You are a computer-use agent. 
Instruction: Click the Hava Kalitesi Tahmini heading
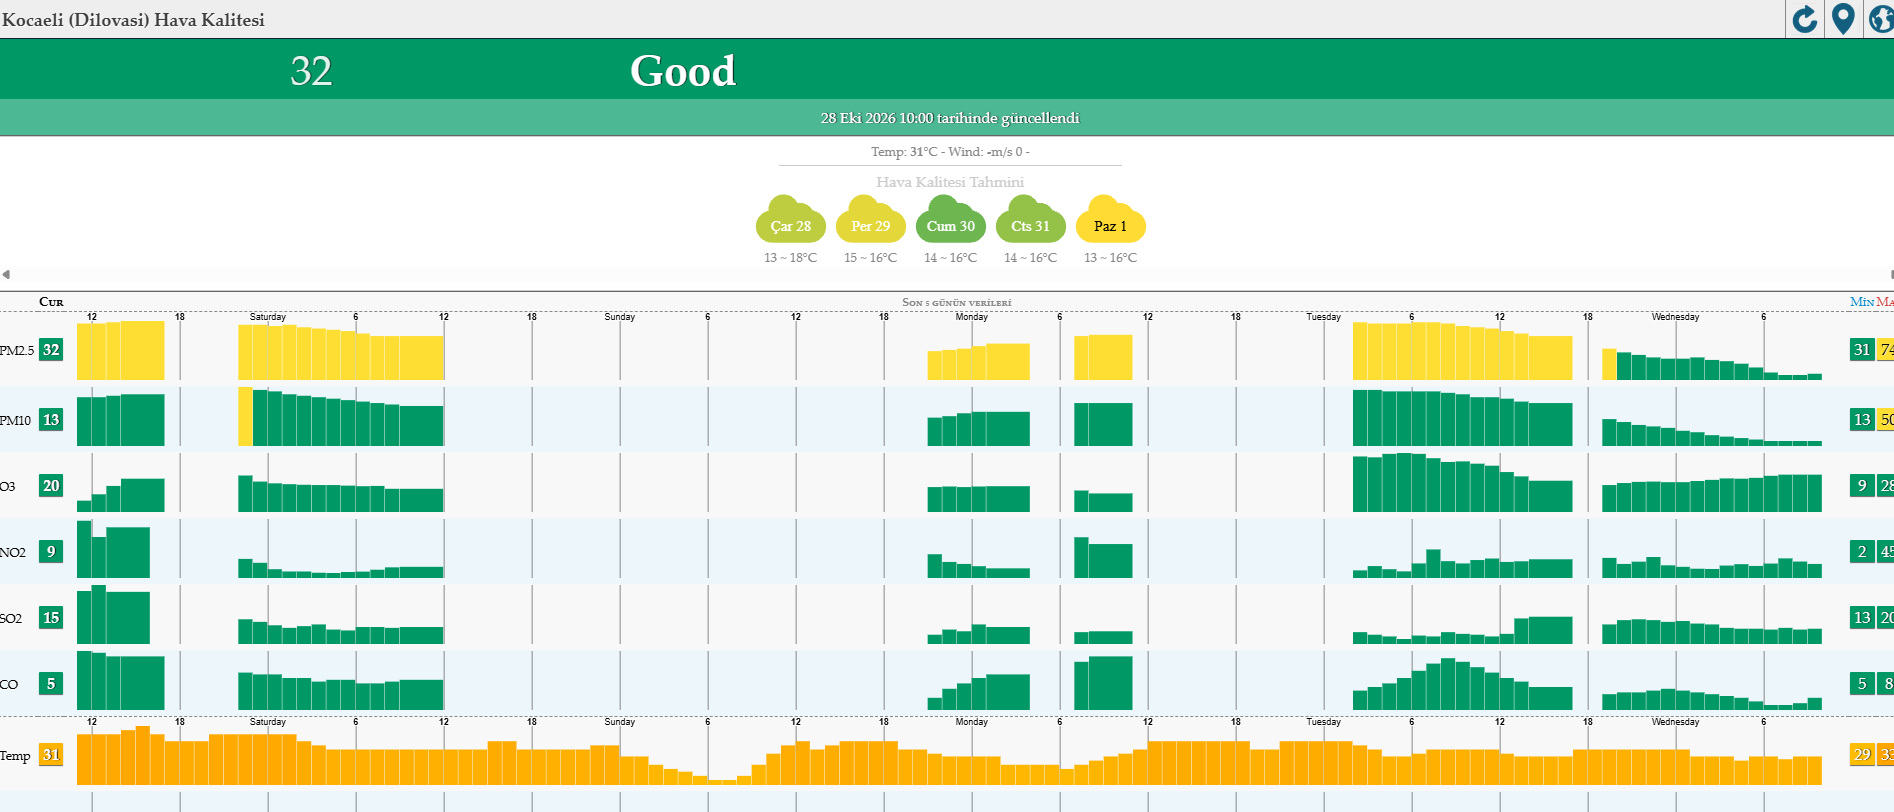[950, 182]
